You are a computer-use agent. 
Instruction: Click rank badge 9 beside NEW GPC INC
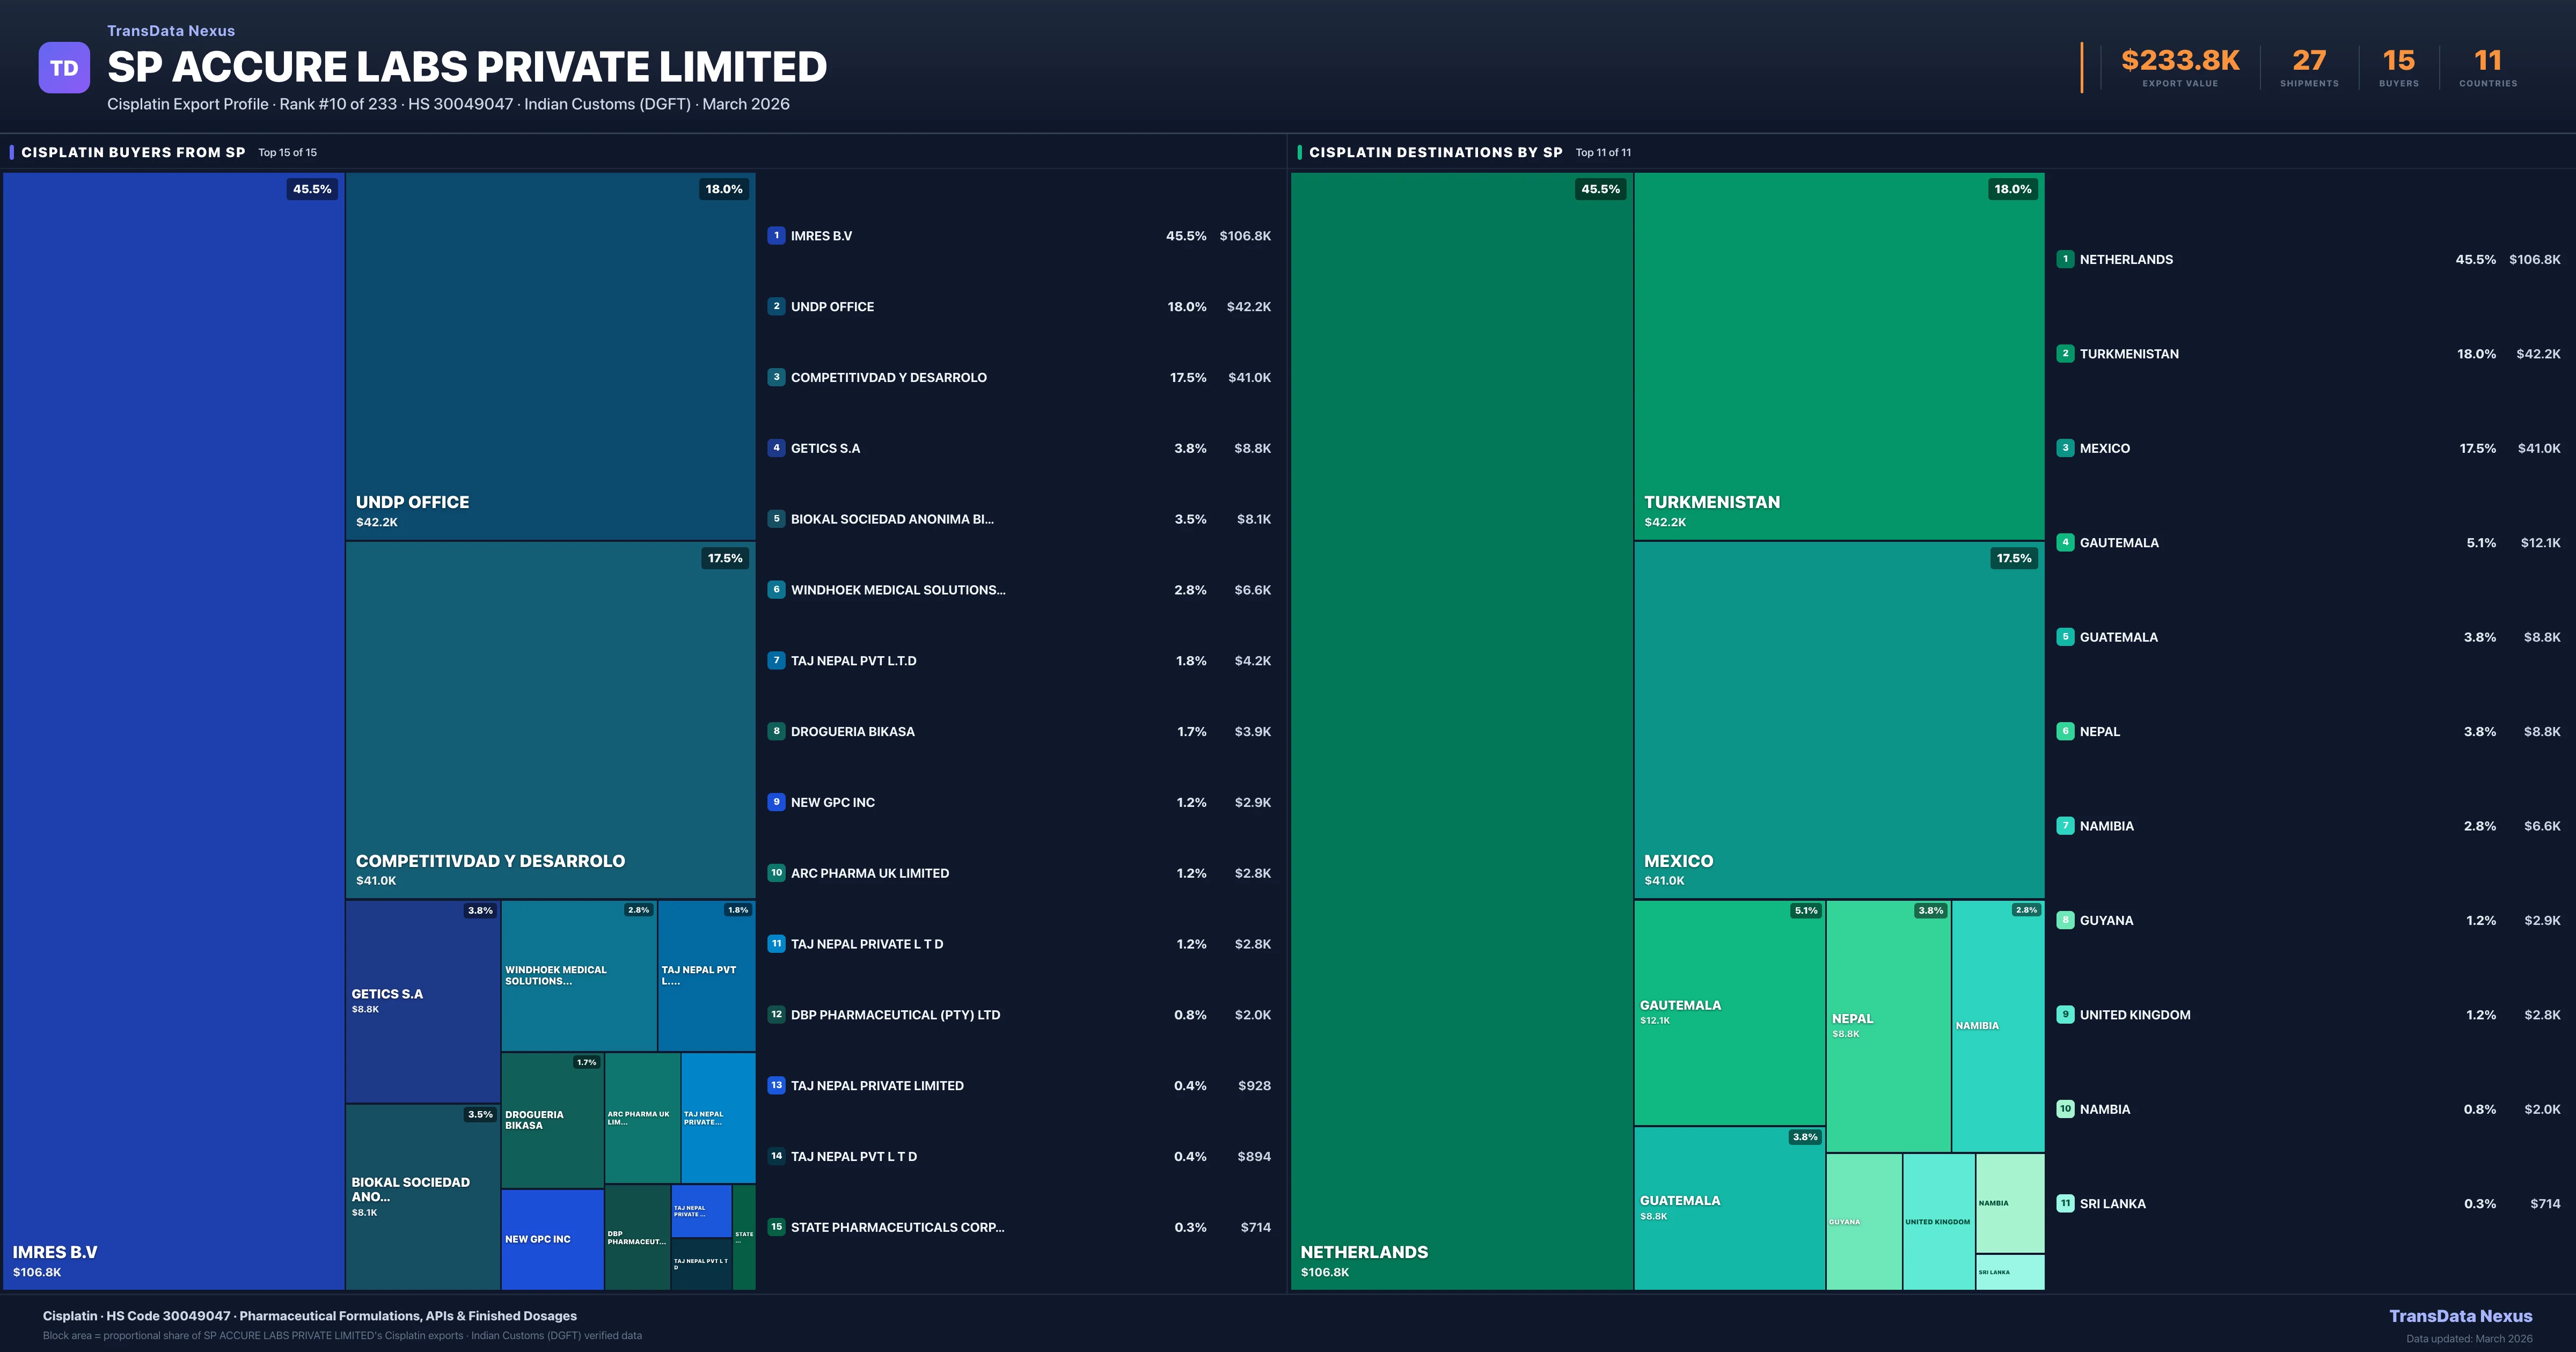[x=776, y=802]
